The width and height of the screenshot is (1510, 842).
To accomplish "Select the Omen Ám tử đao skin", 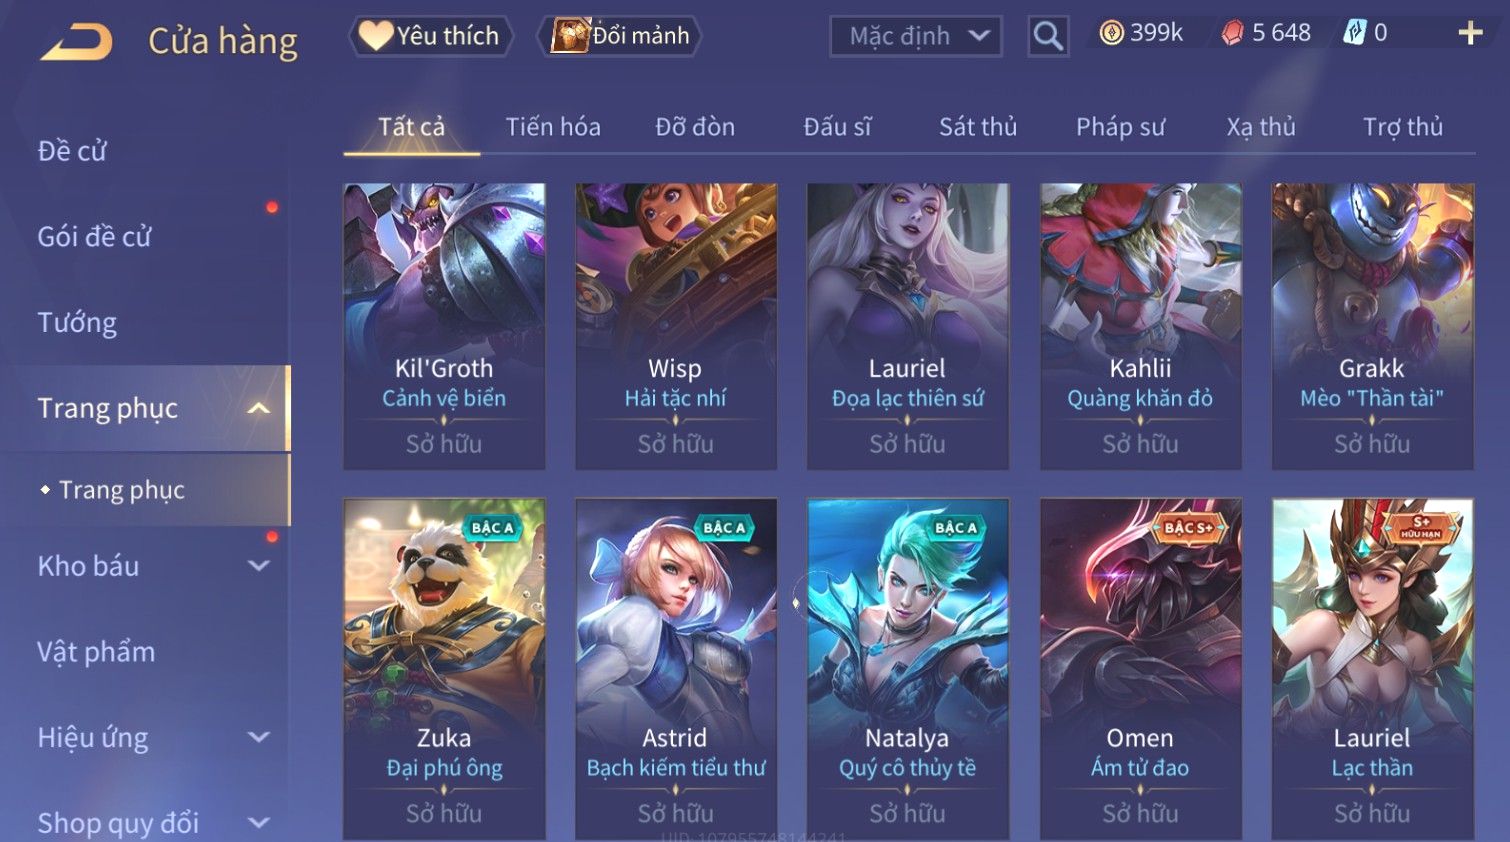I will coord(1140,669).
